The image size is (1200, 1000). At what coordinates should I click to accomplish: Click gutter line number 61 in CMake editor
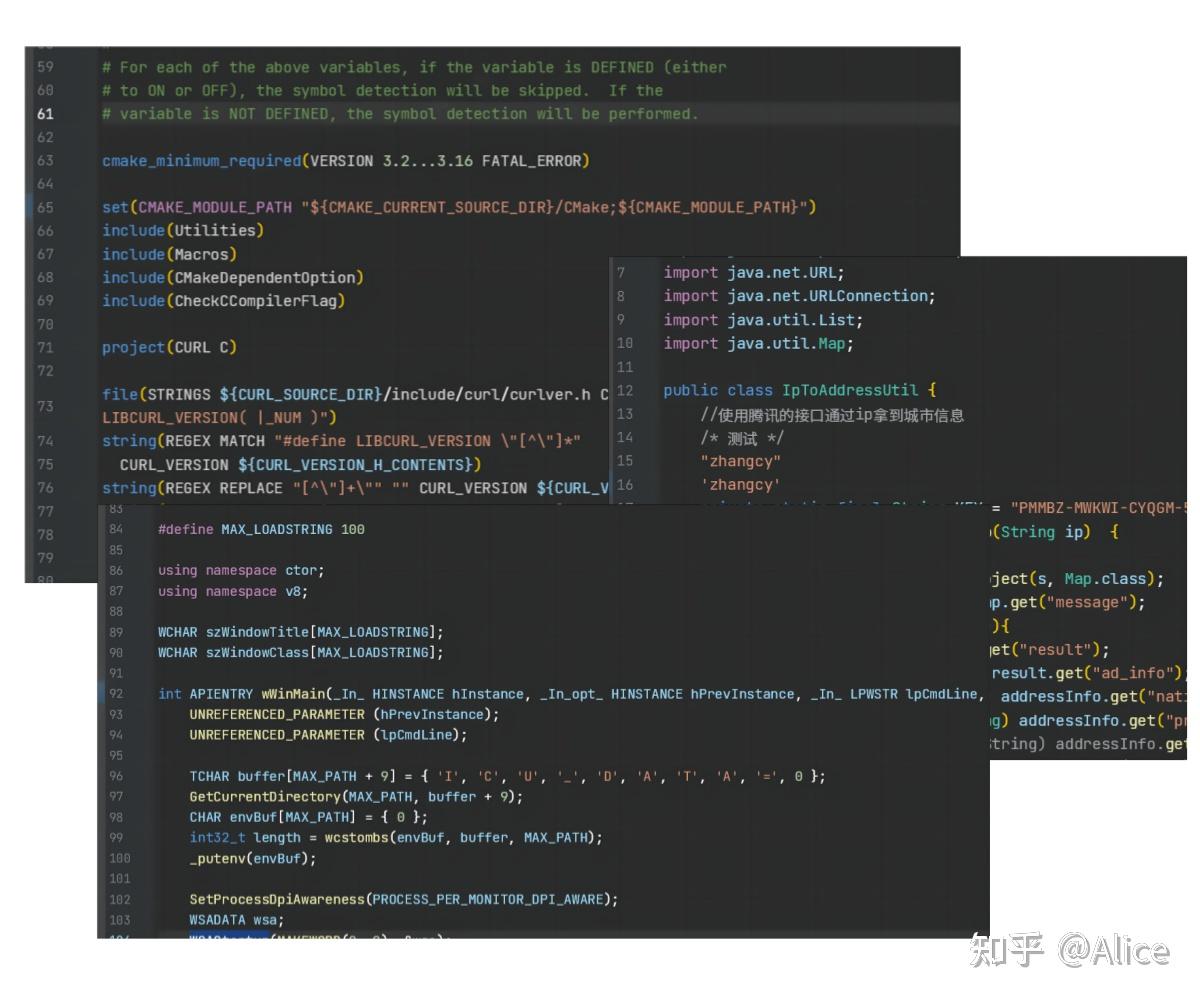point(45,114)
